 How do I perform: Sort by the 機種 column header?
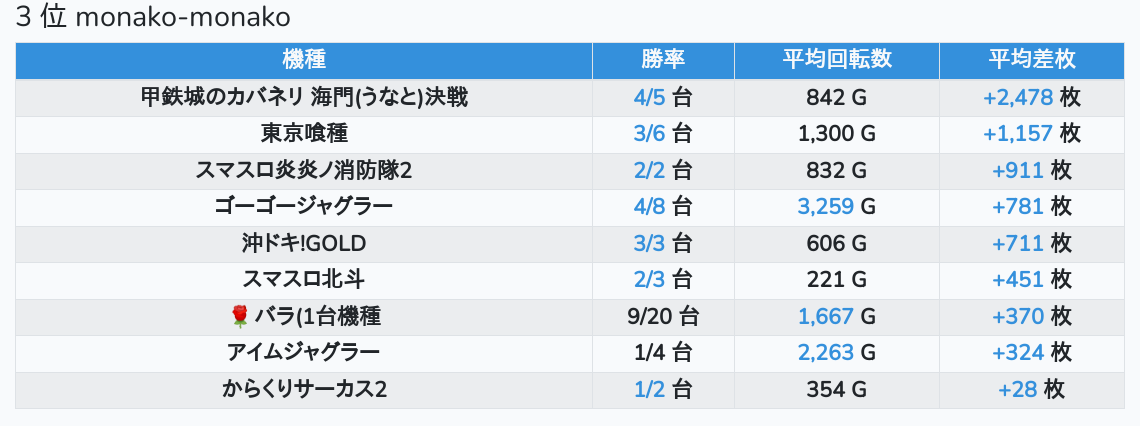tap(304, 60)
